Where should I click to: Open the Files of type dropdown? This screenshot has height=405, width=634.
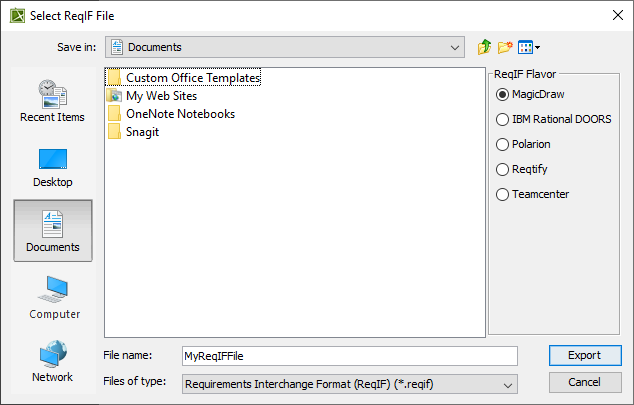click(x=508, y=383)
